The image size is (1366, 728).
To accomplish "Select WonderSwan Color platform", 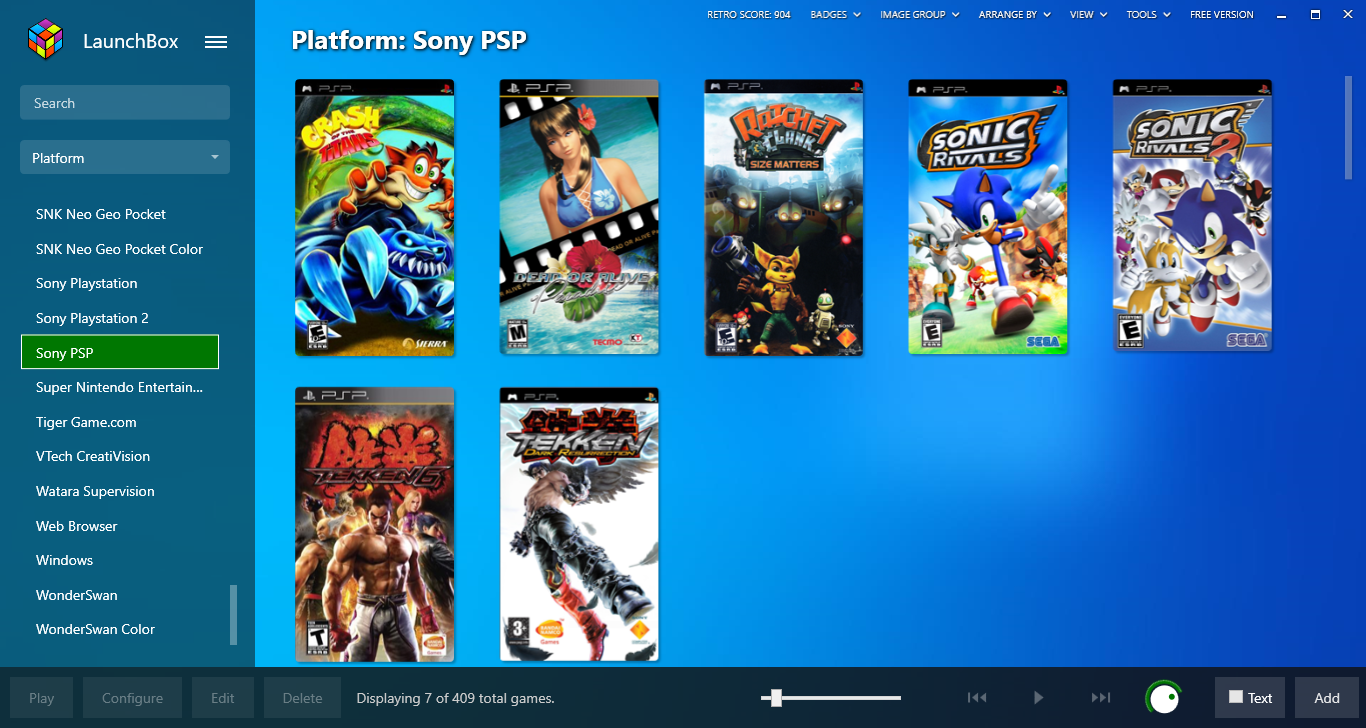I will click(120, 629).
